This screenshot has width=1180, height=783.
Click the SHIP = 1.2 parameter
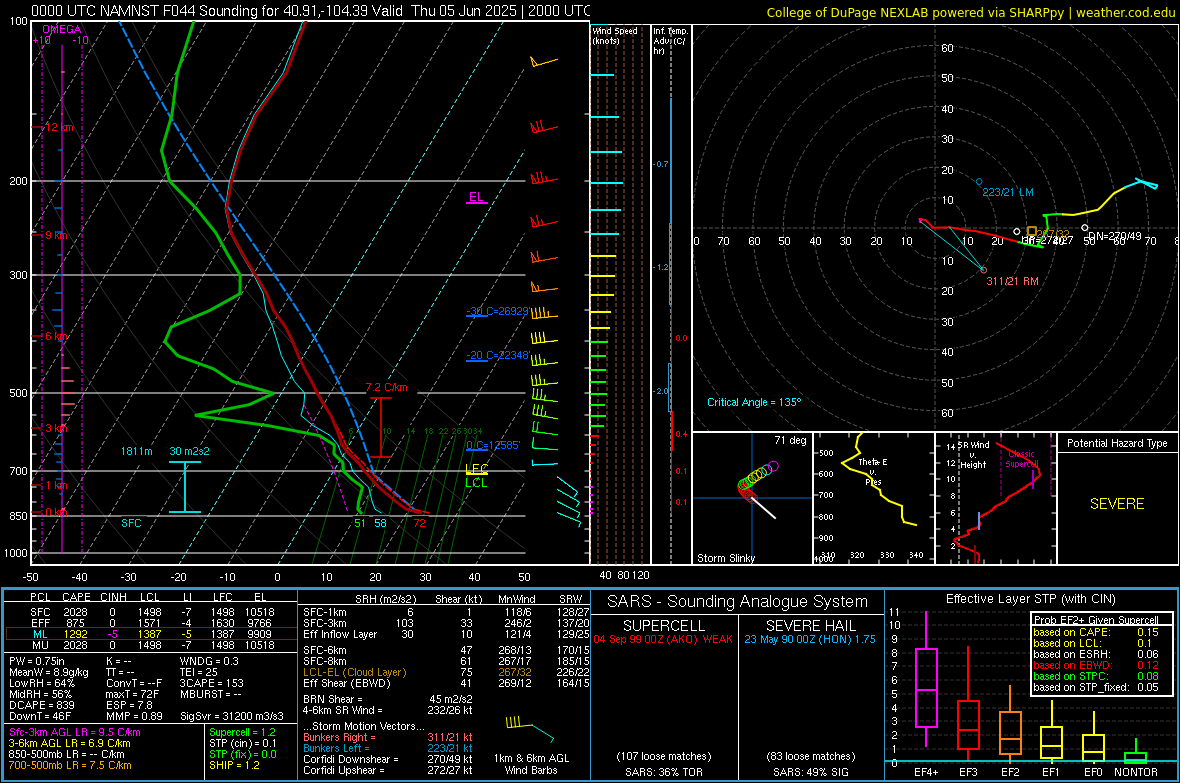234,765
